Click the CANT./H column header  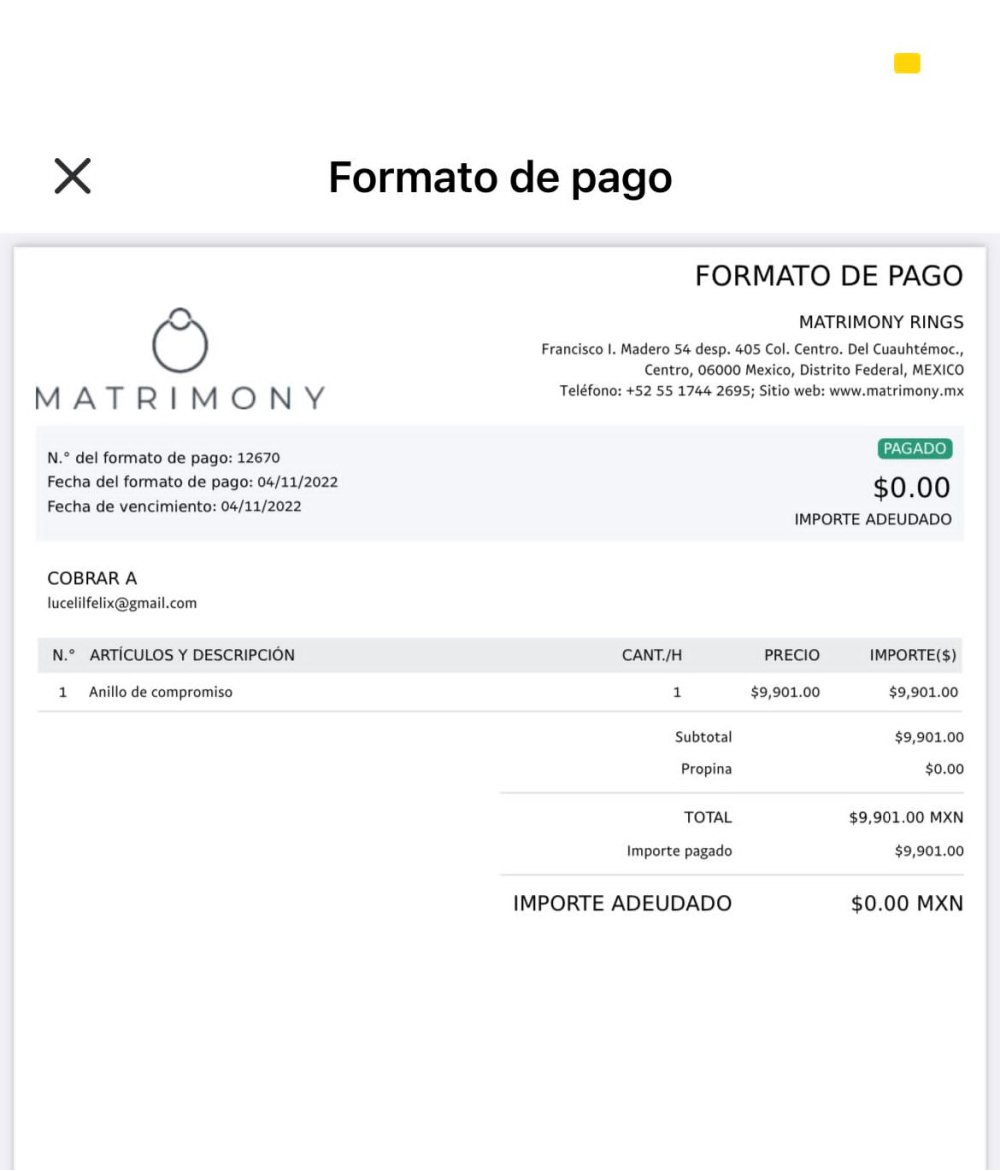(651, 655)
